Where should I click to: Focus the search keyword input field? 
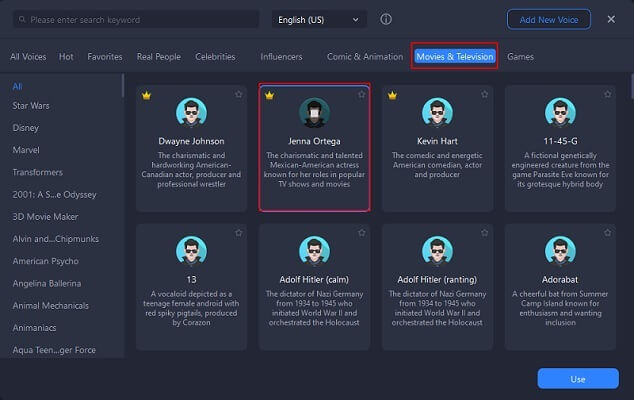(x=136, y=19)
